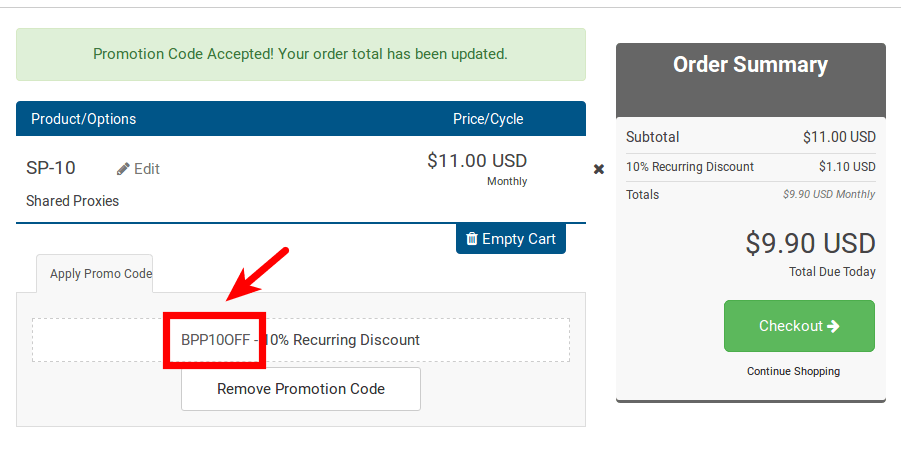Click the $1.10 USD discount amount

tap(847, 167)
